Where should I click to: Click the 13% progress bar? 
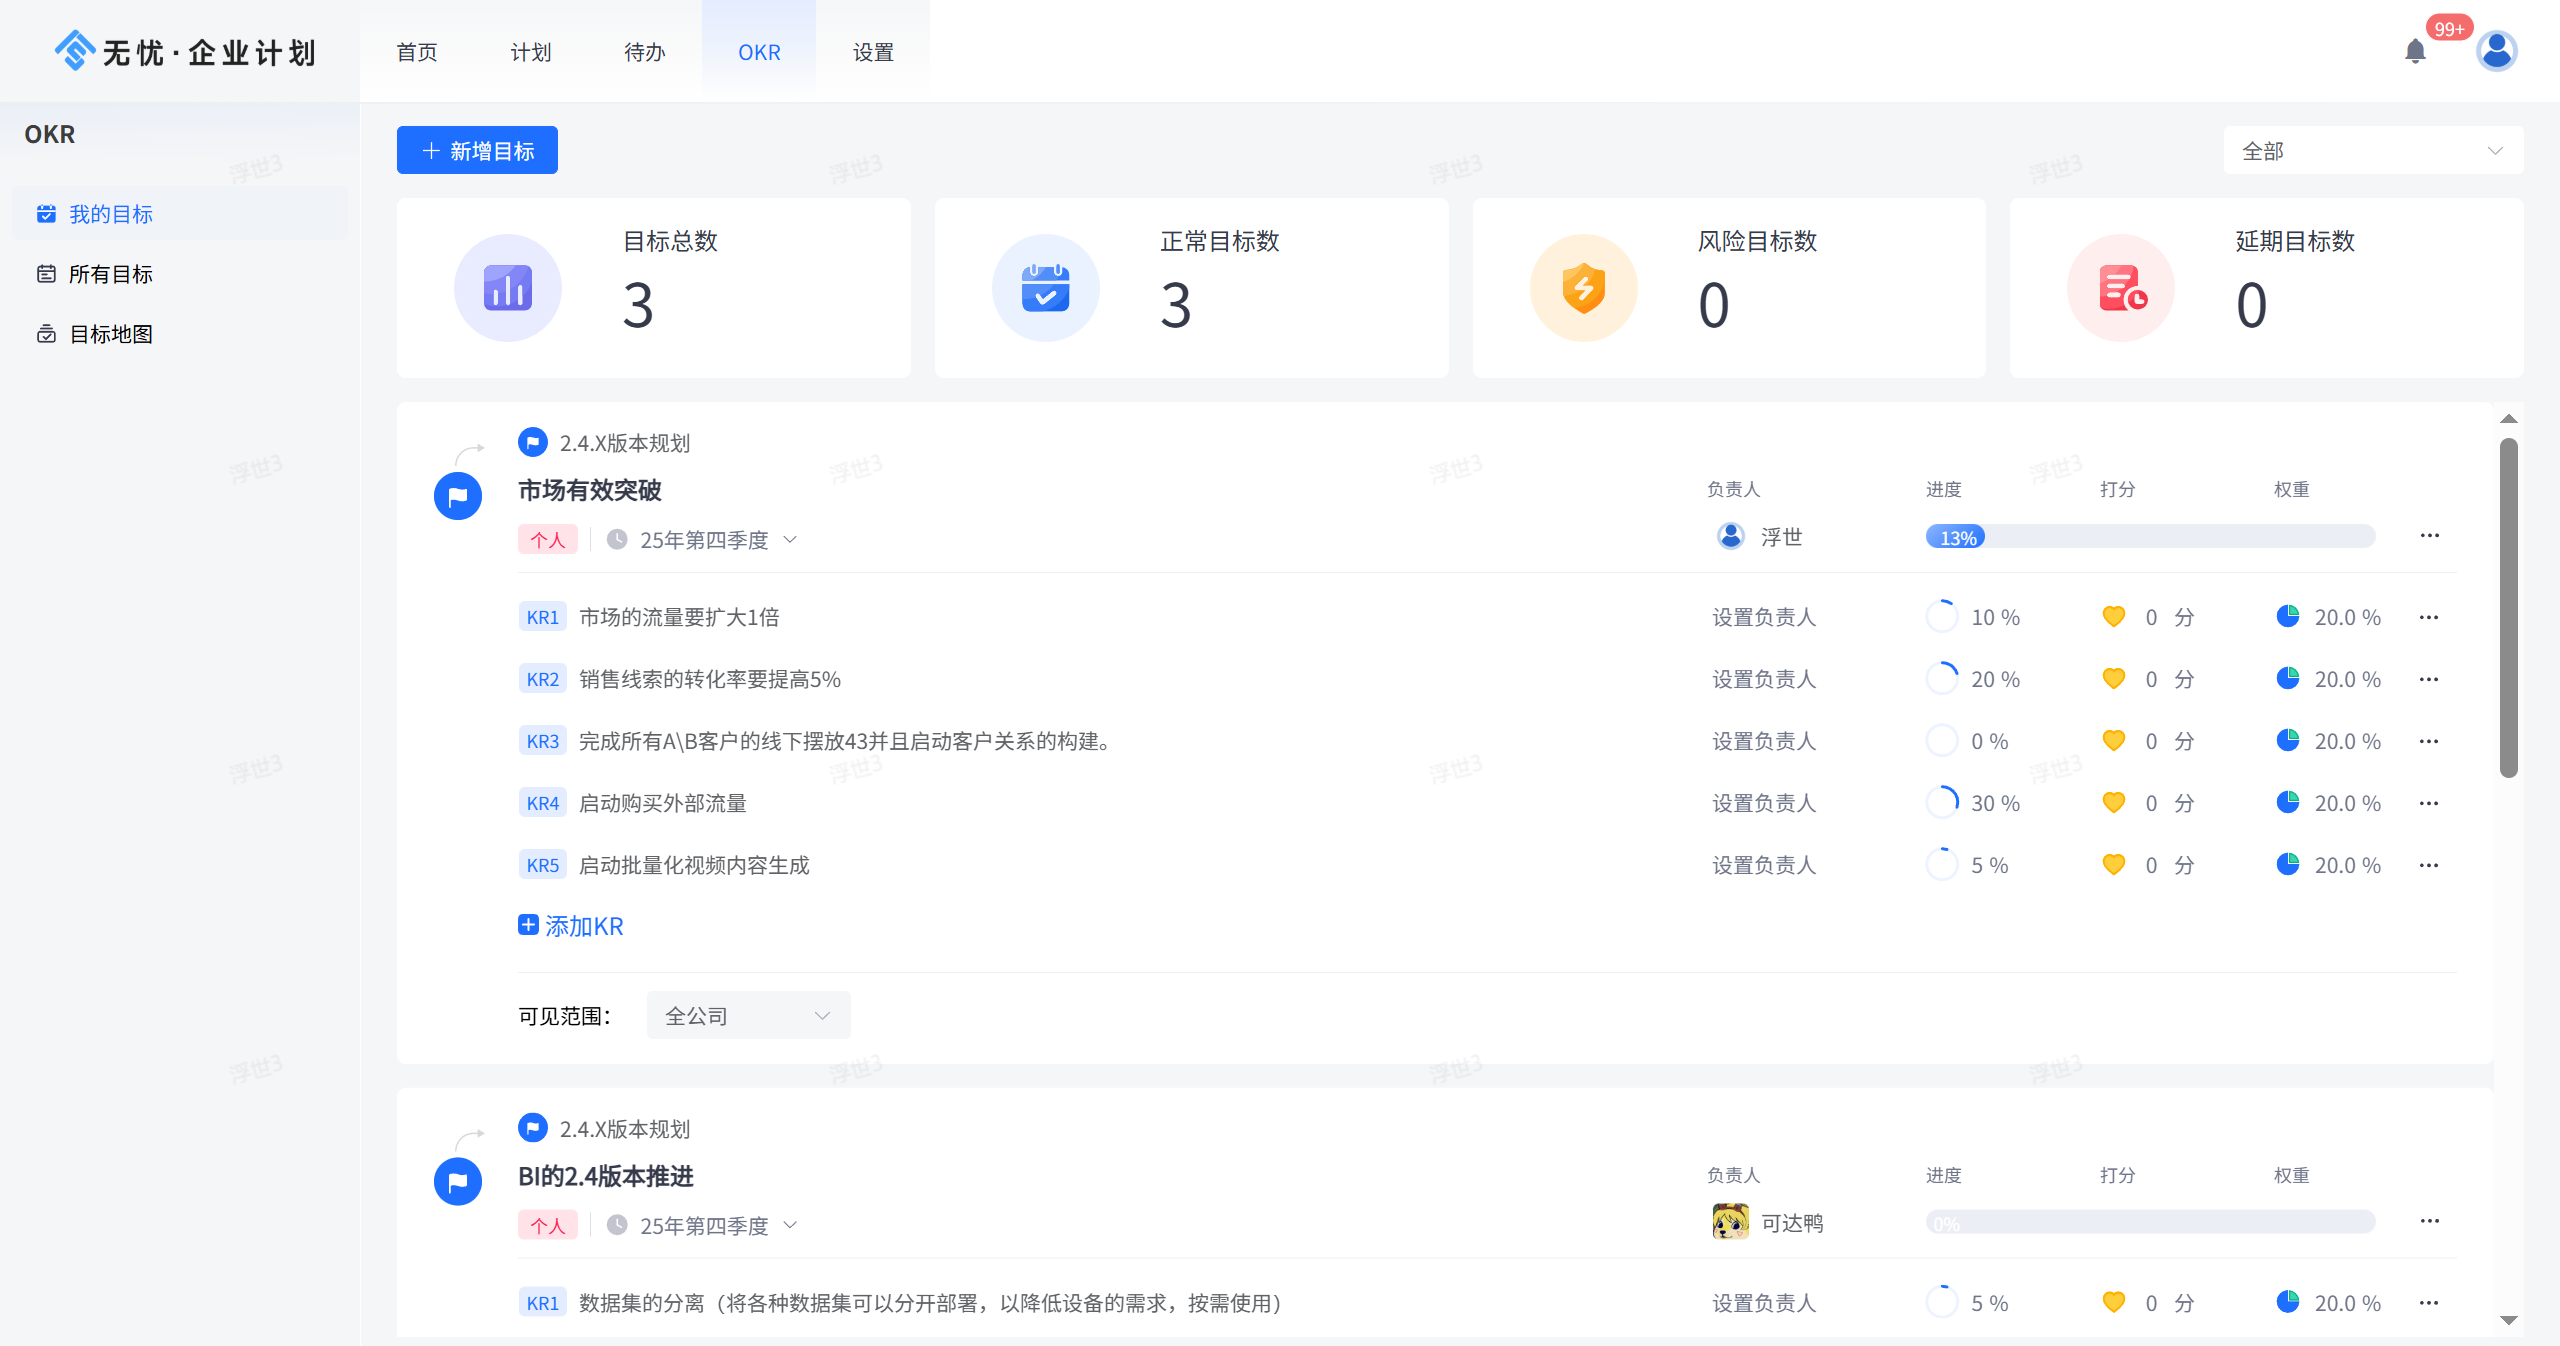pos(2150,537)
